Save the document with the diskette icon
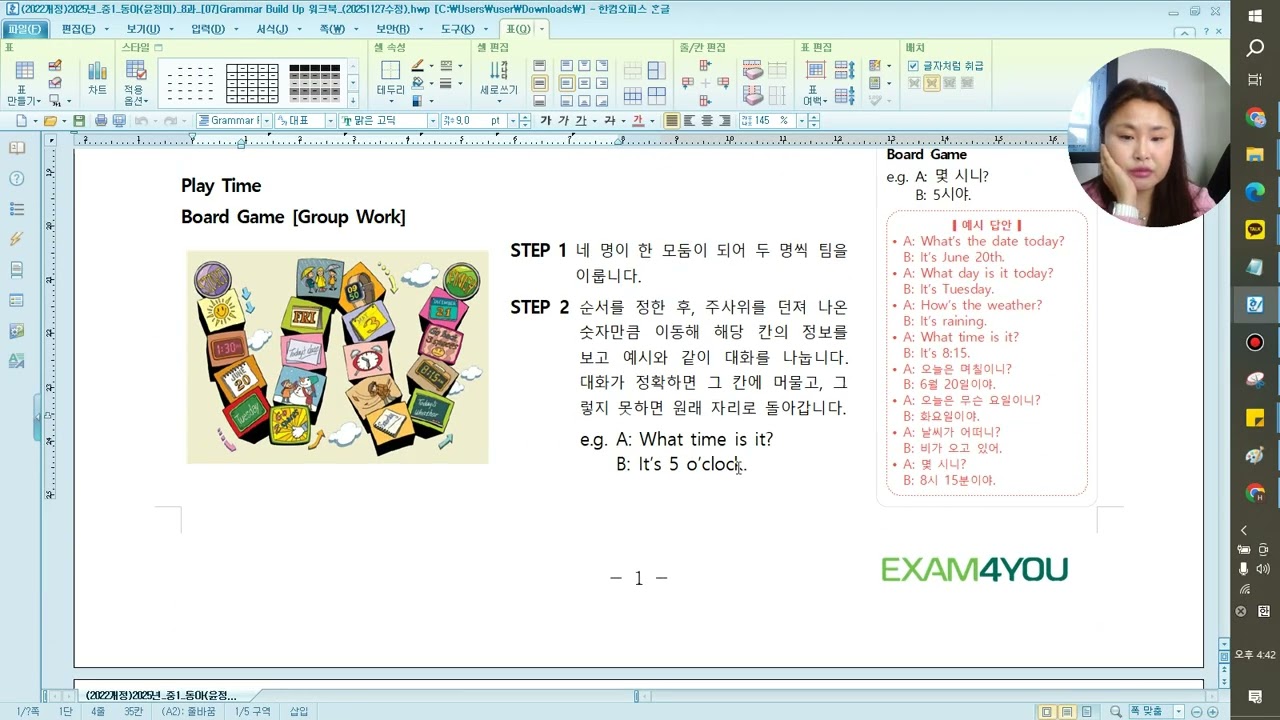1280x720 pixels. 79,120
